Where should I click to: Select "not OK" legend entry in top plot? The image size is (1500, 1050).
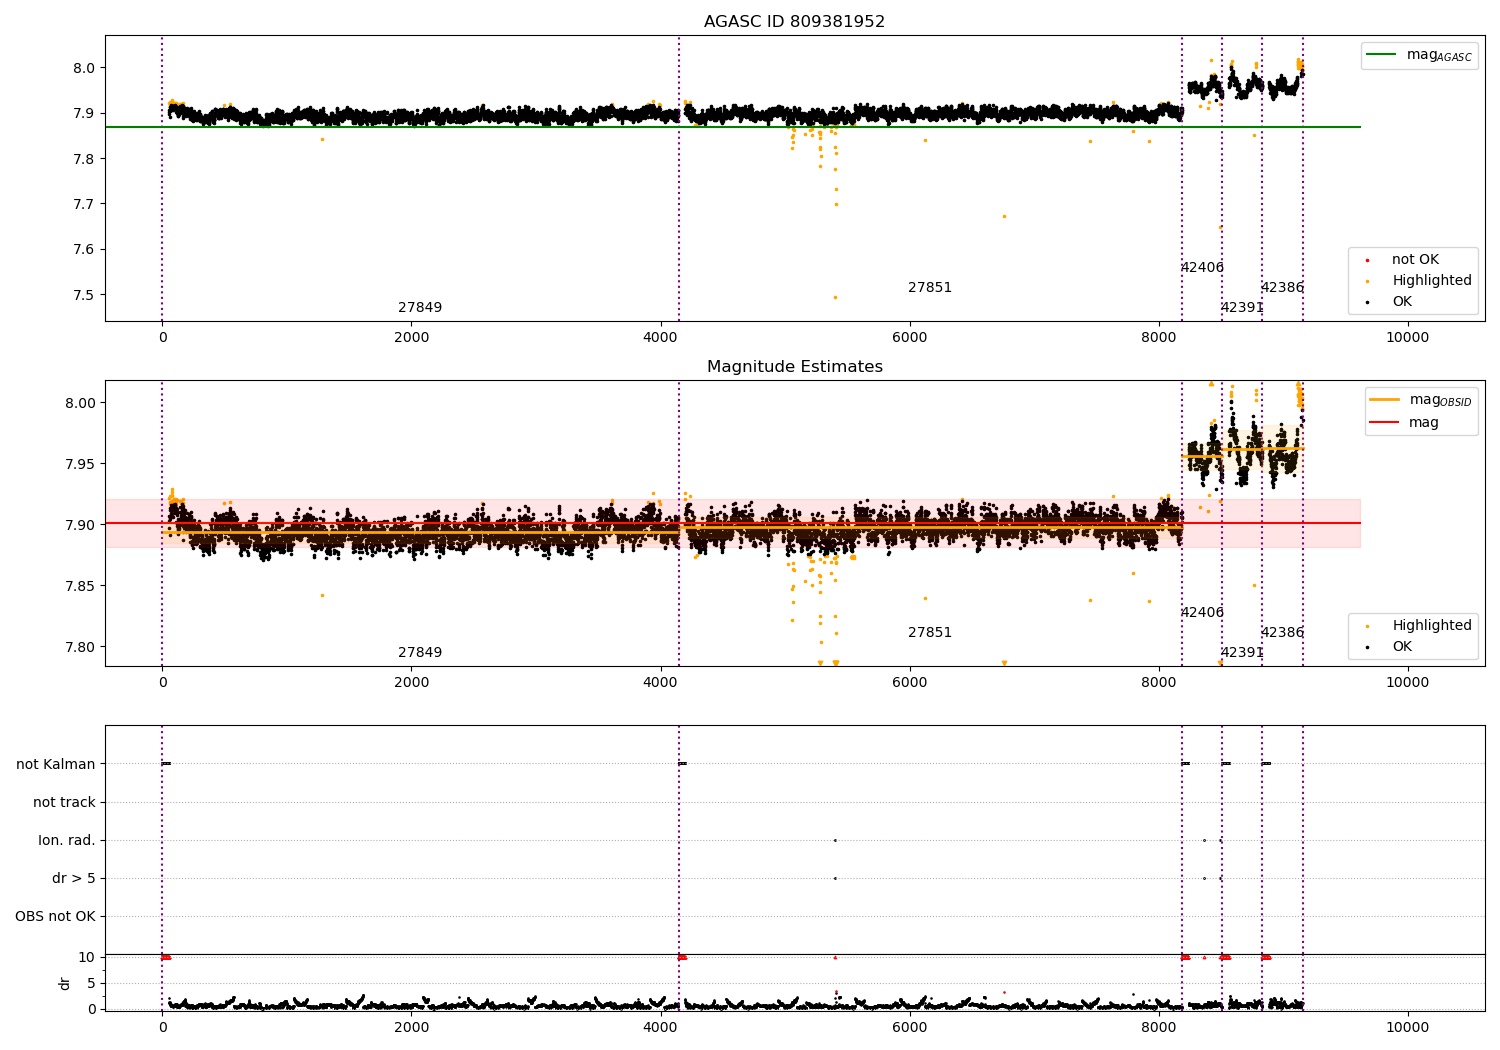[1415, 259]
